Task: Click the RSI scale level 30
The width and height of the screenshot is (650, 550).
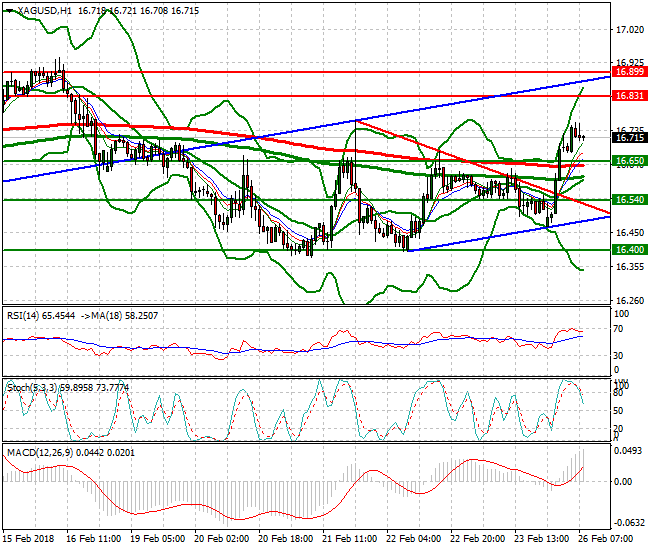Action: (x=618, y=356)
